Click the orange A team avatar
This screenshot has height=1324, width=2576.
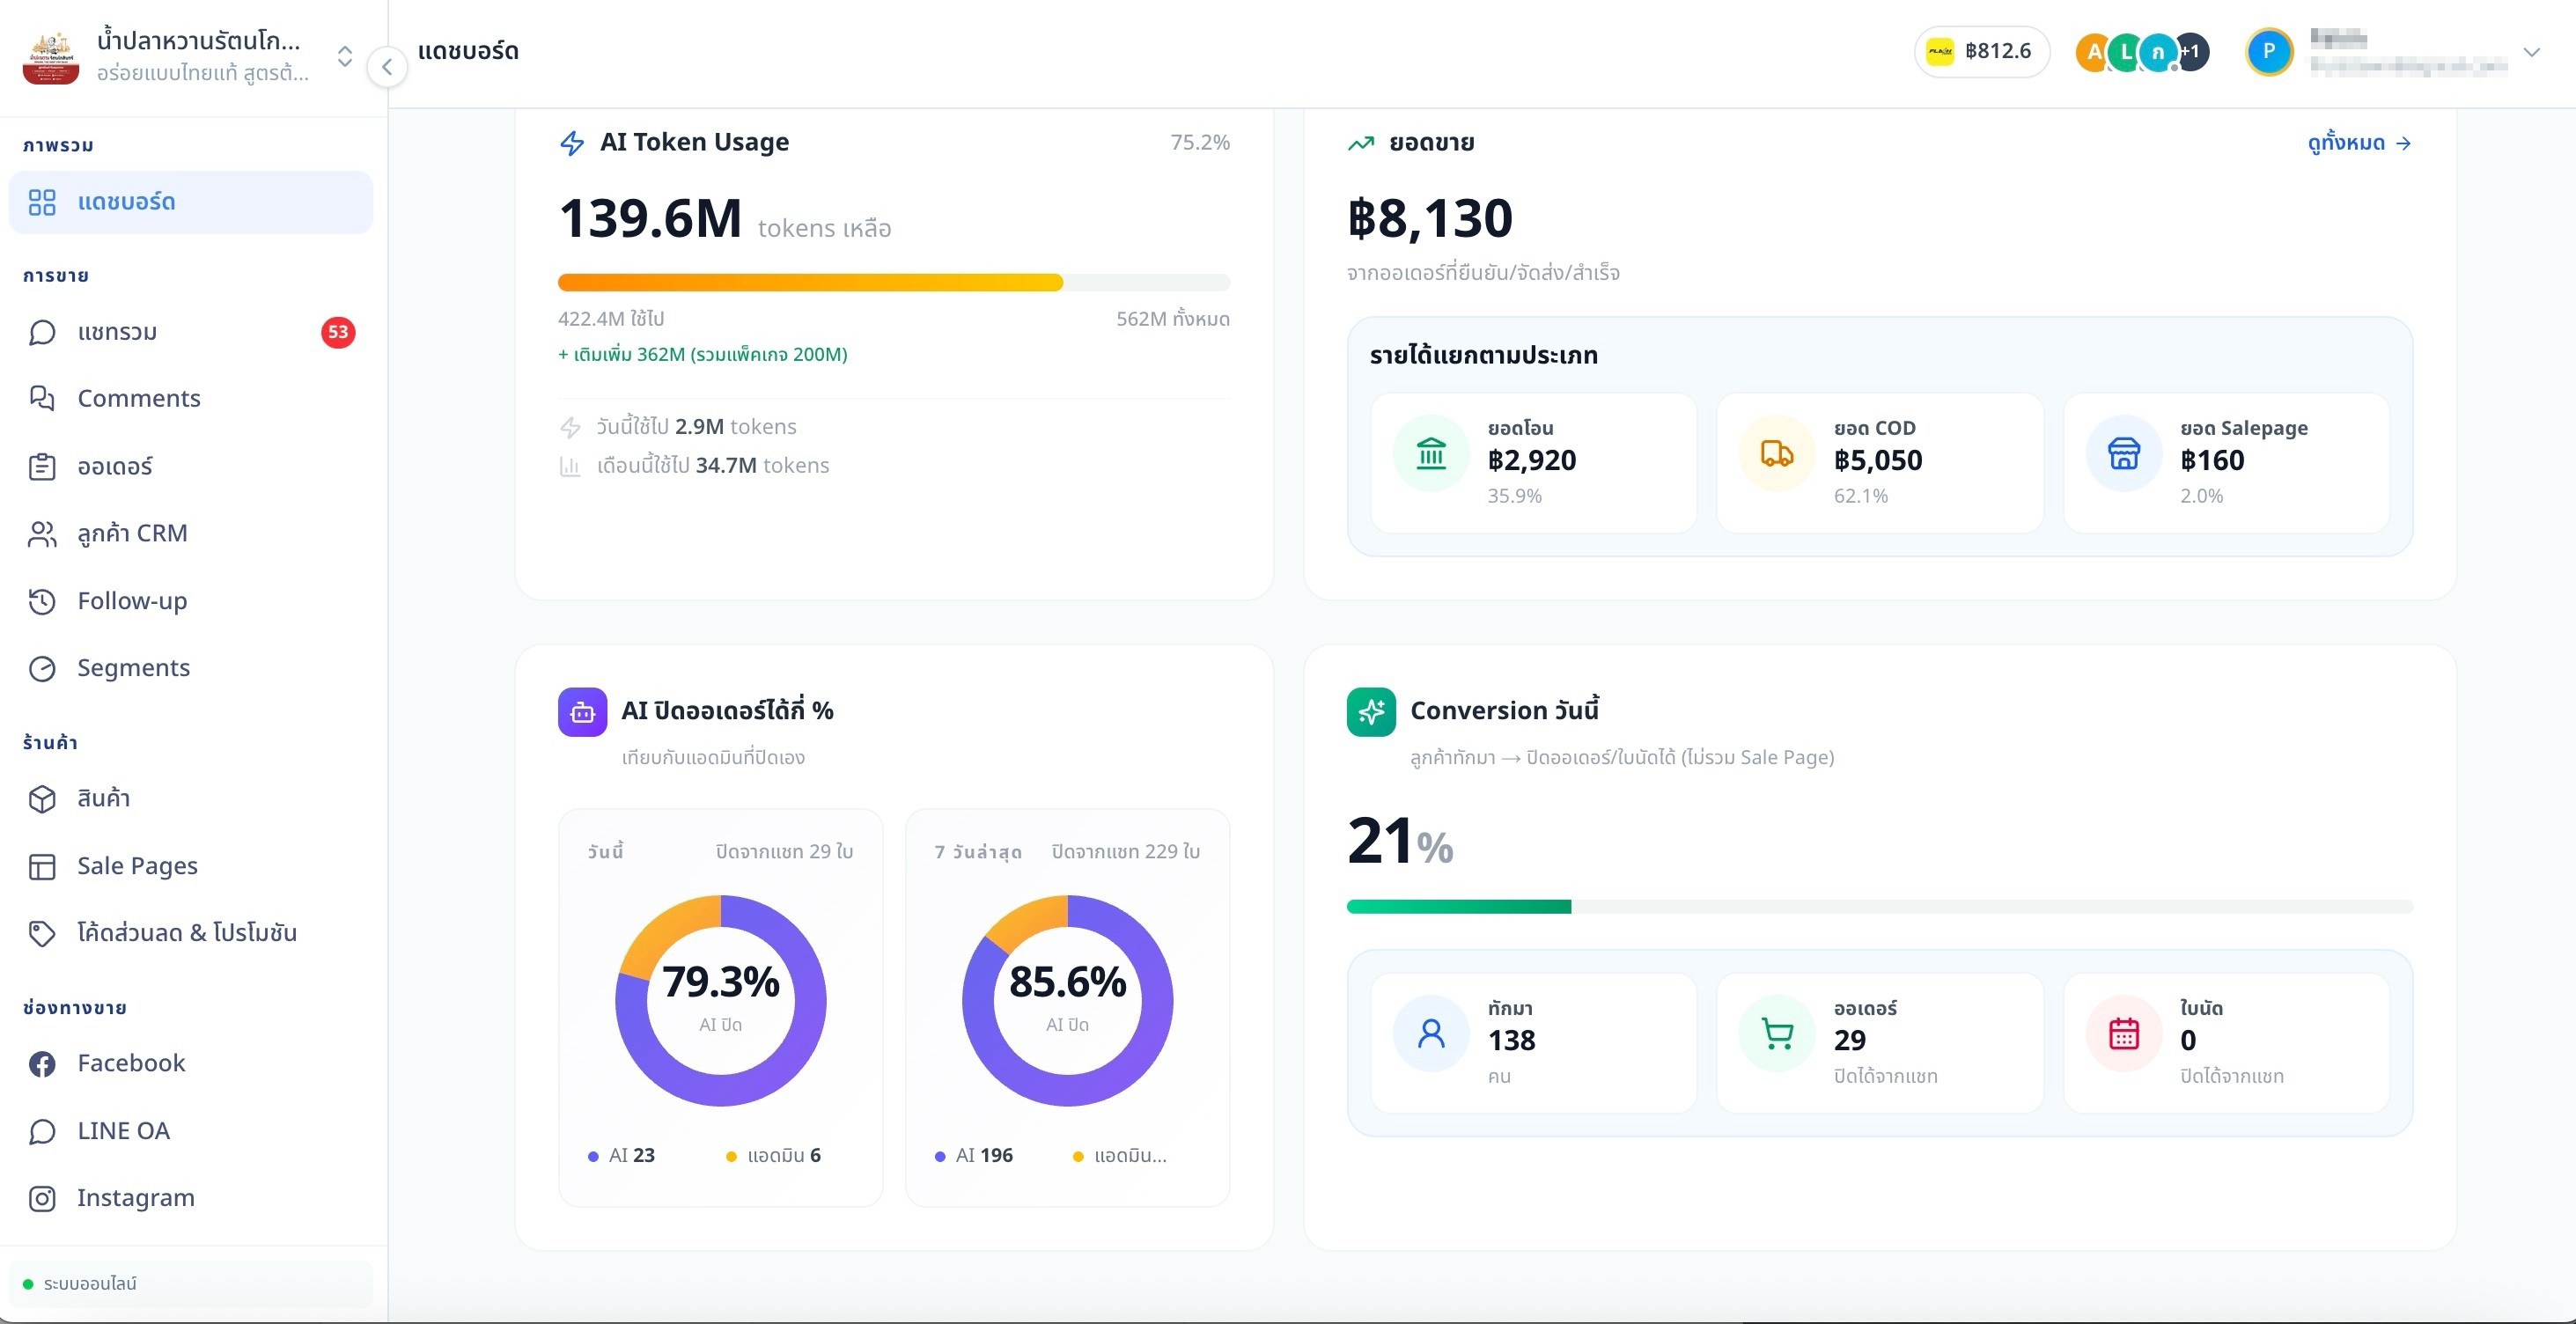point(2094,52)
